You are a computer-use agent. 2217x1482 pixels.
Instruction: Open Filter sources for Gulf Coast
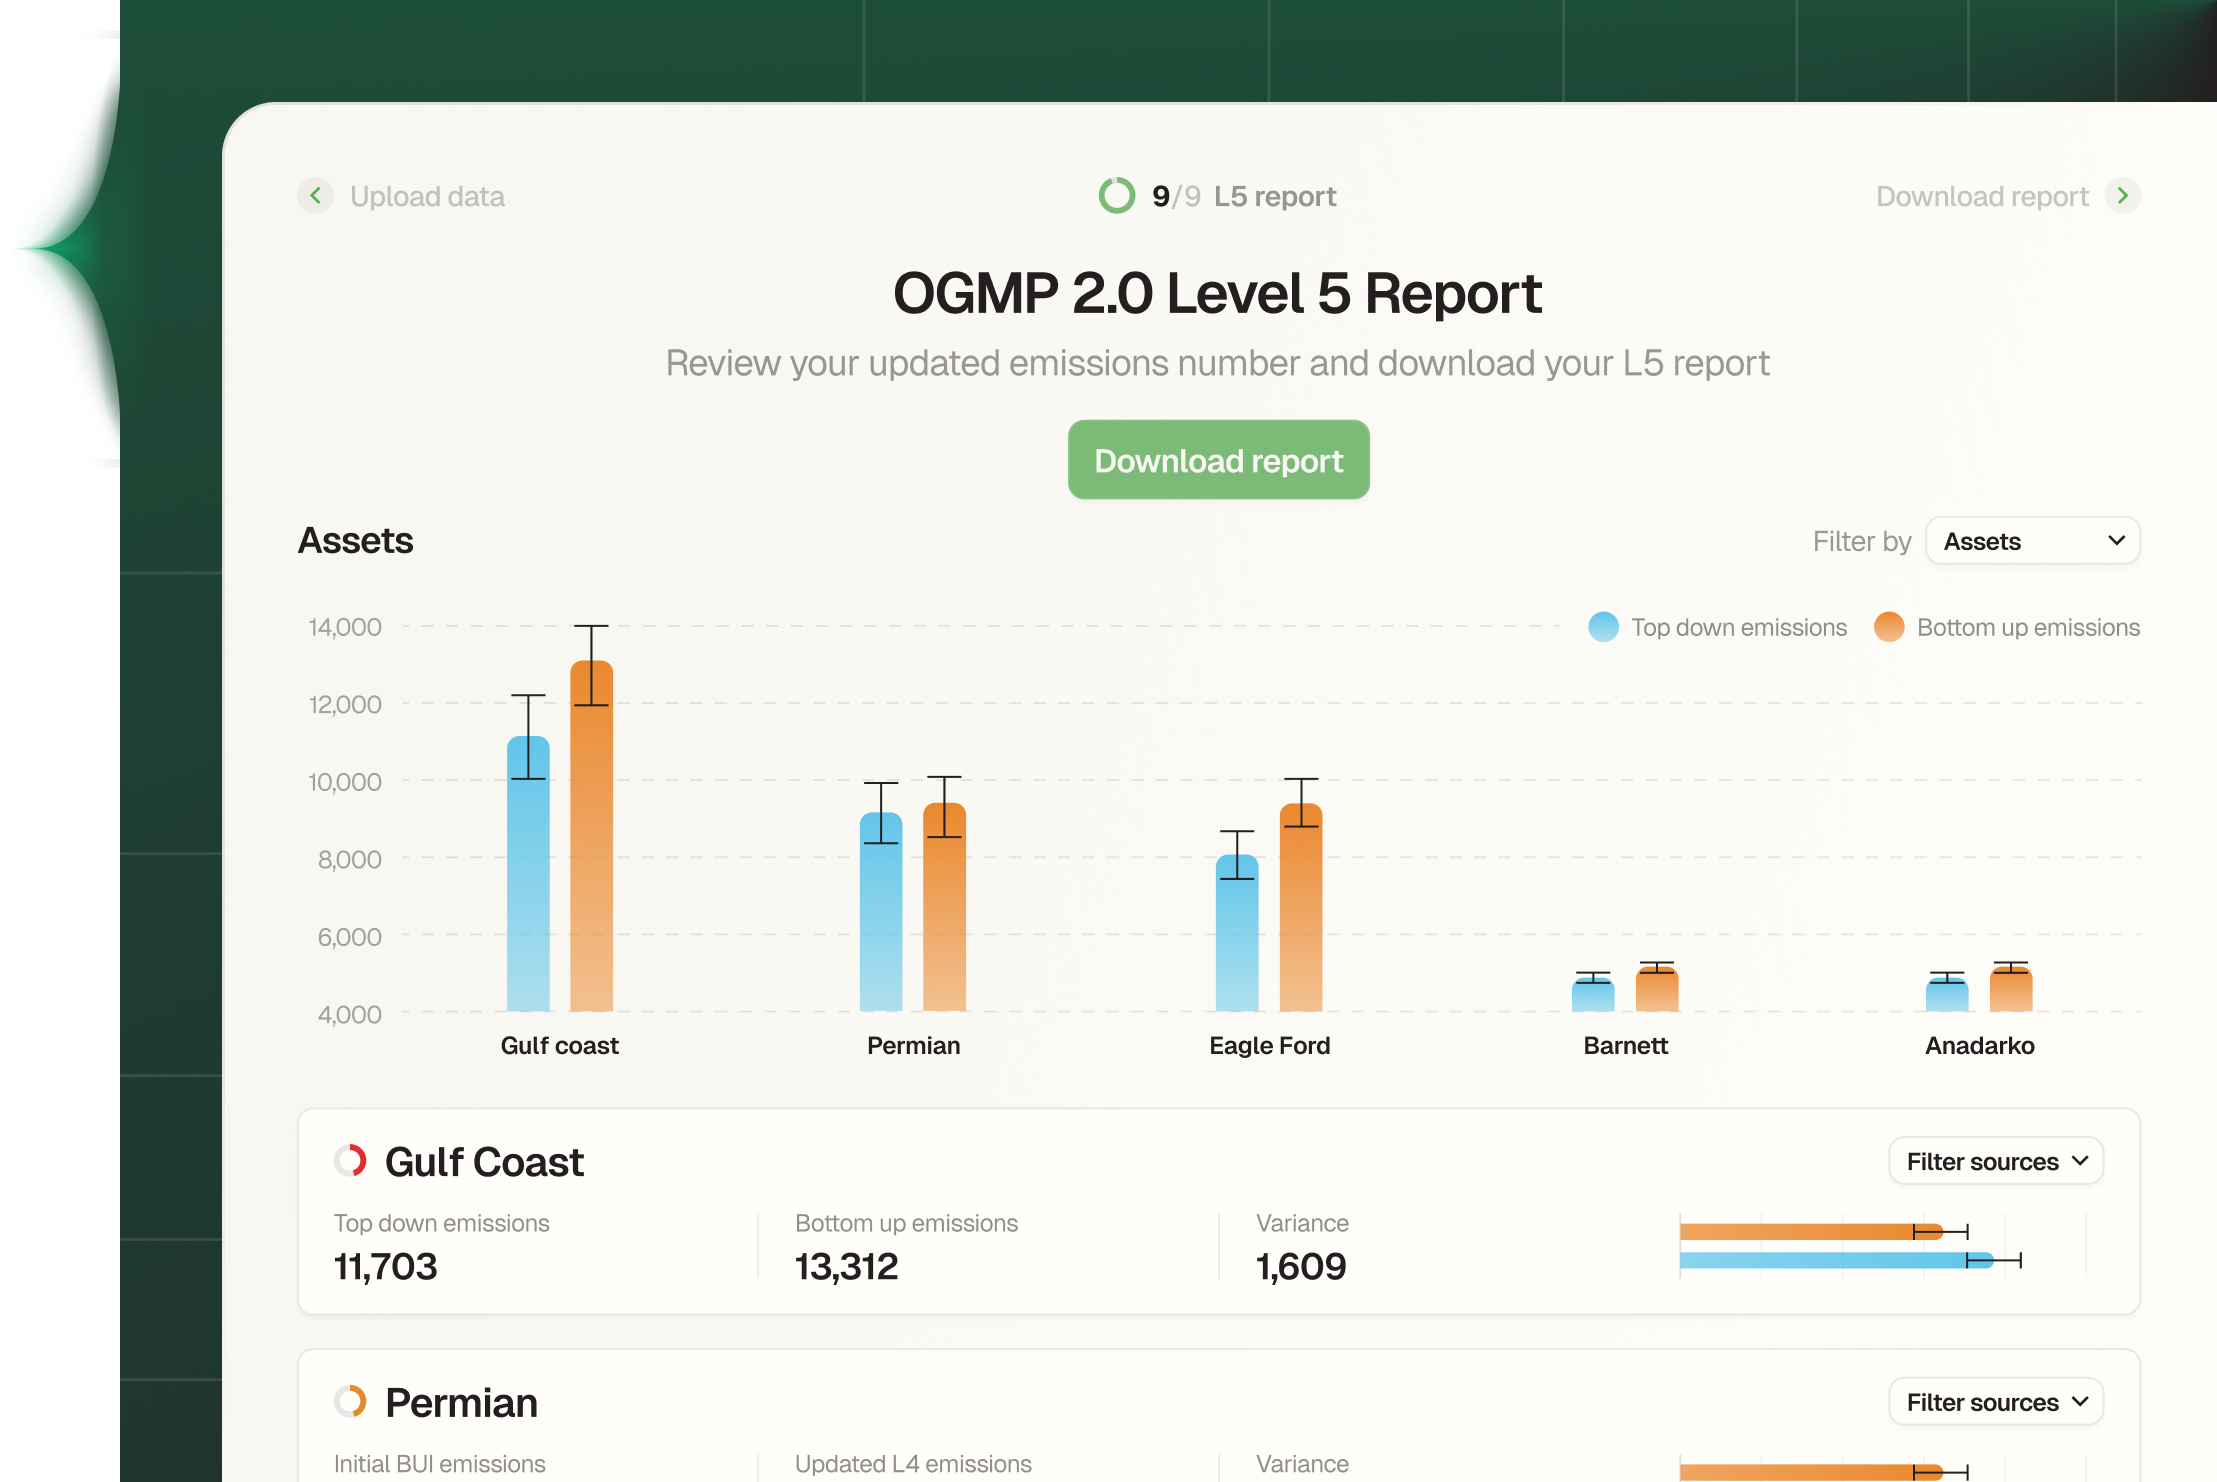click(1996, 1162)
